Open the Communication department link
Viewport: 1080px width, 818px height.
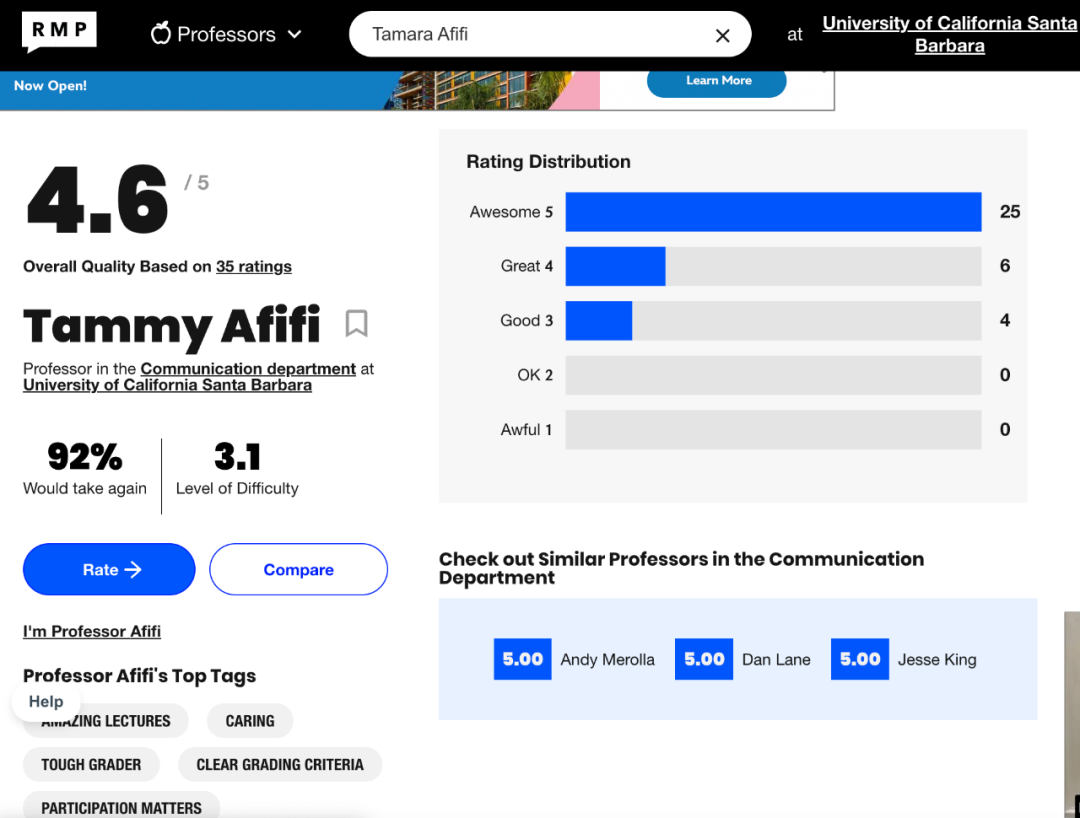248,368
